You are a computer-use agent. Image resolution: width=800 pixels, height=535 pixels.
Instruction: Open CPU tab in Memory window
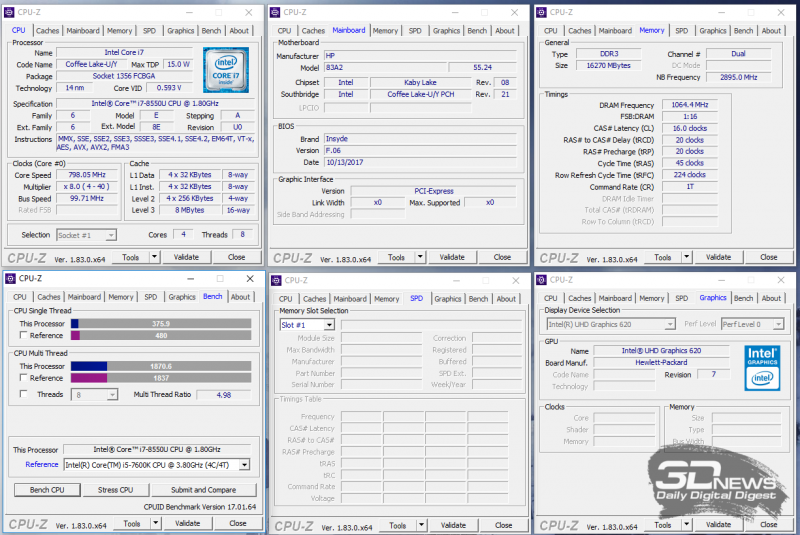coord(551,31)
